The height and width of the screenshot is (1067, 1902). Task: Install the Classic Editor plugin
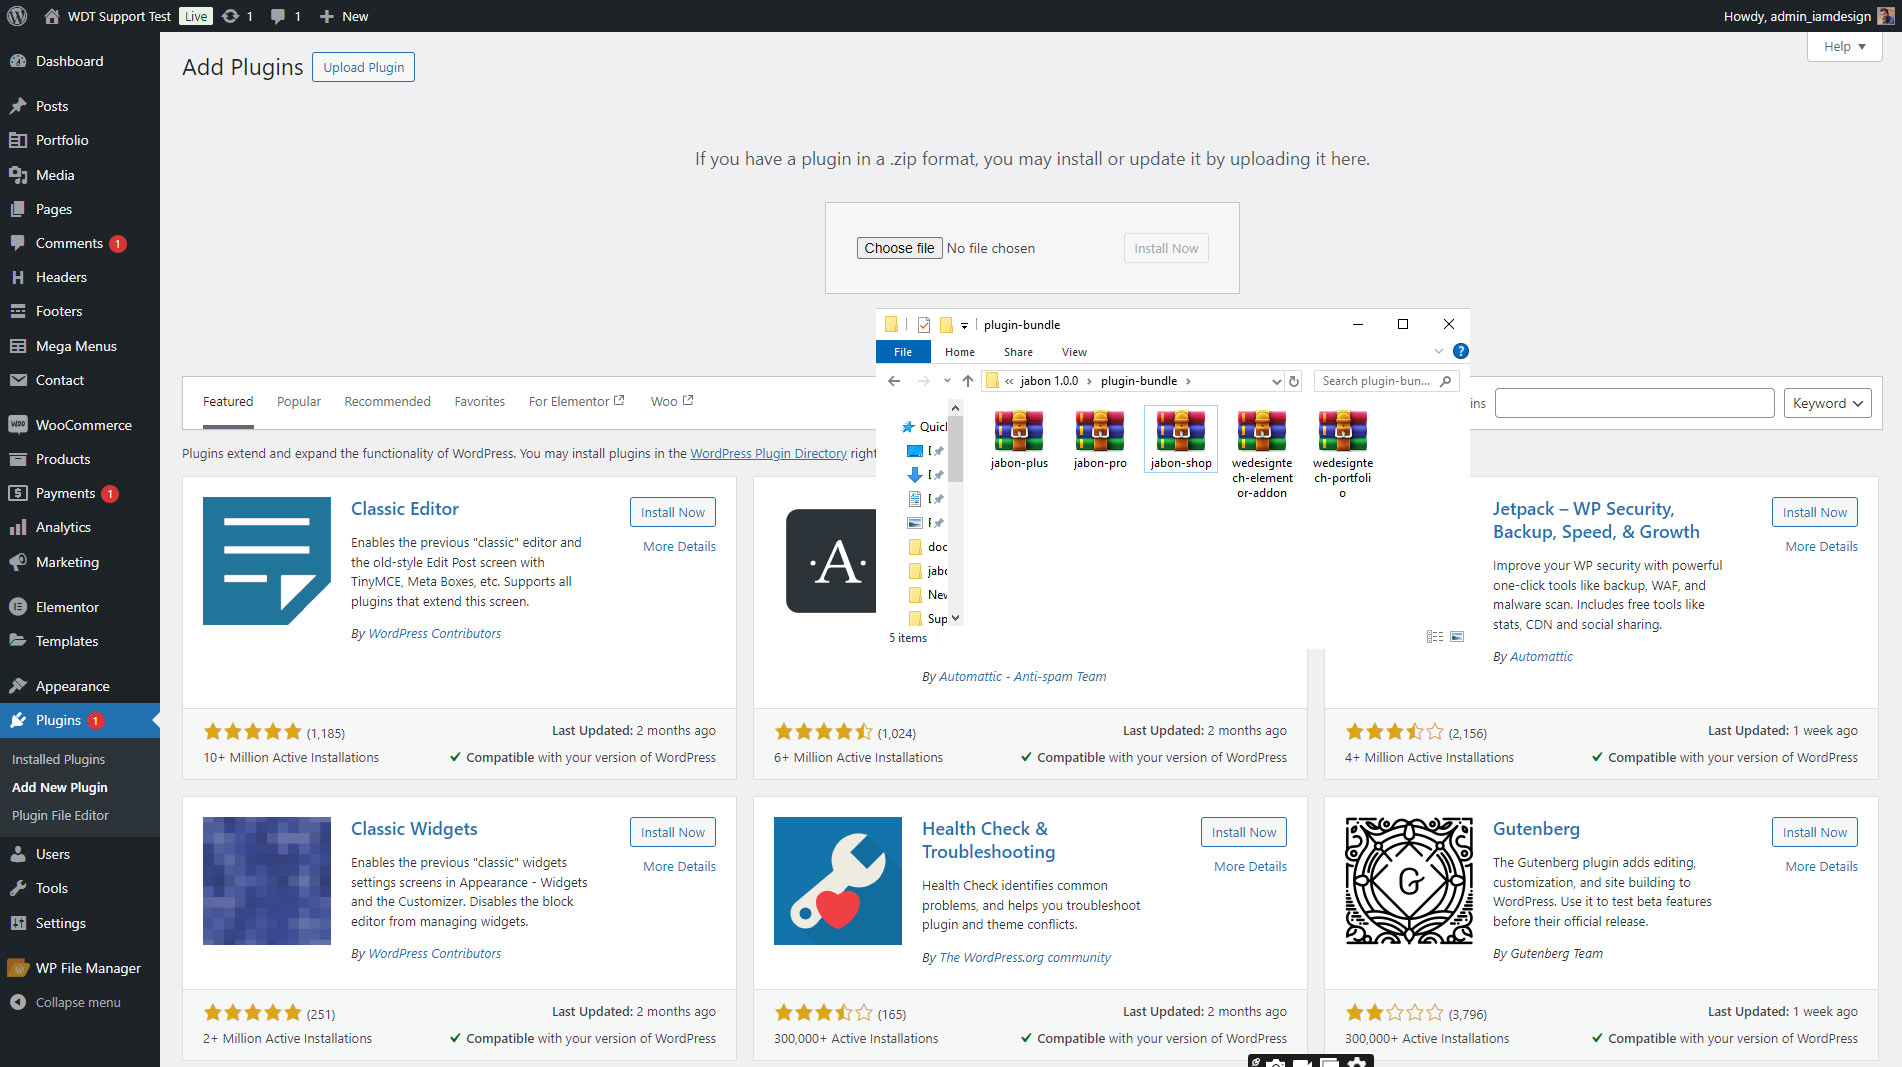pos(672,512)
